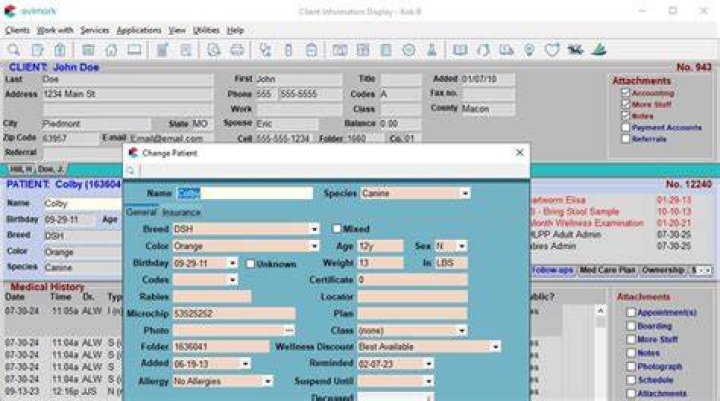Click the Microchip number field
The width and height of the screenshot is (720, 401).
pyautogui.click(x=234, y=314)
